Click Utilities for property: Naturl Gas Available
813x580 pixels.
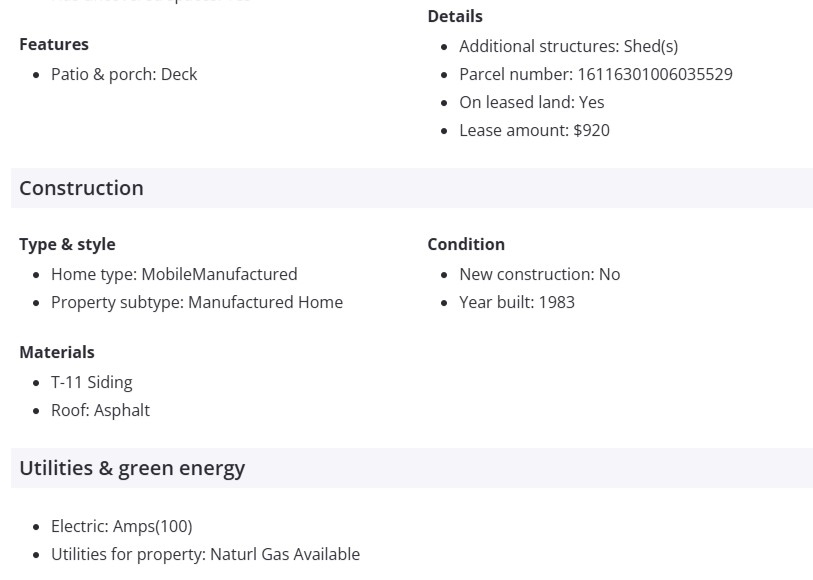click(x=205, y=554)
